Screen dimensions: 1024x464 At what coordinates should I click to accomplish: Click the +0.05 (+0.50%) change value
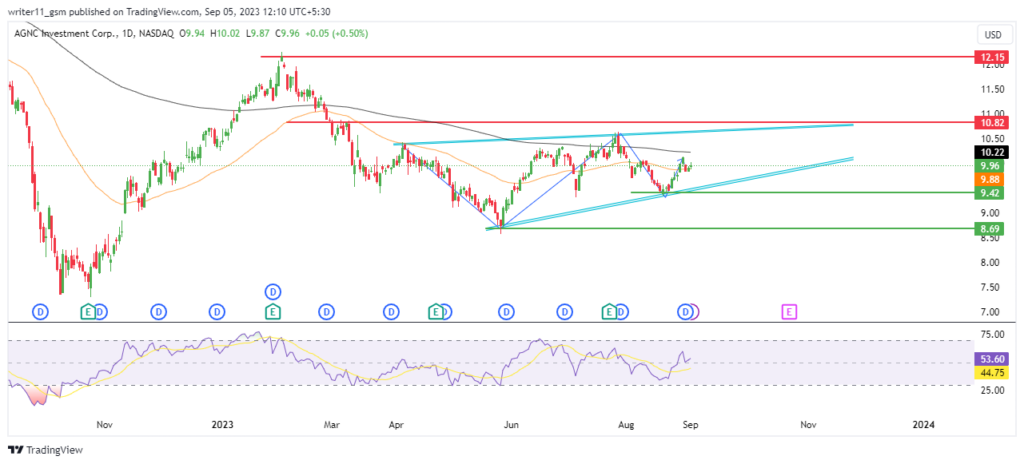coord(338,33)
